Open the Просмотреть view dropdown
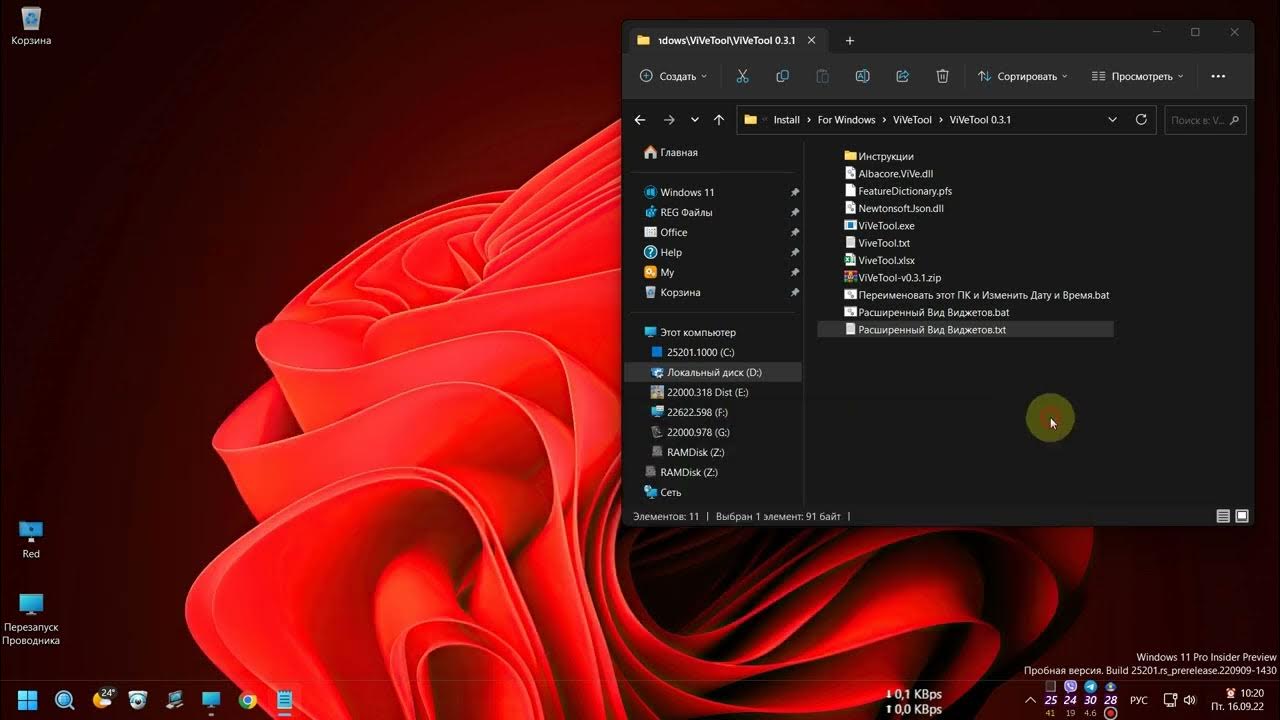The height and width of the screenshot is (720, 1280). point(1137,76)
